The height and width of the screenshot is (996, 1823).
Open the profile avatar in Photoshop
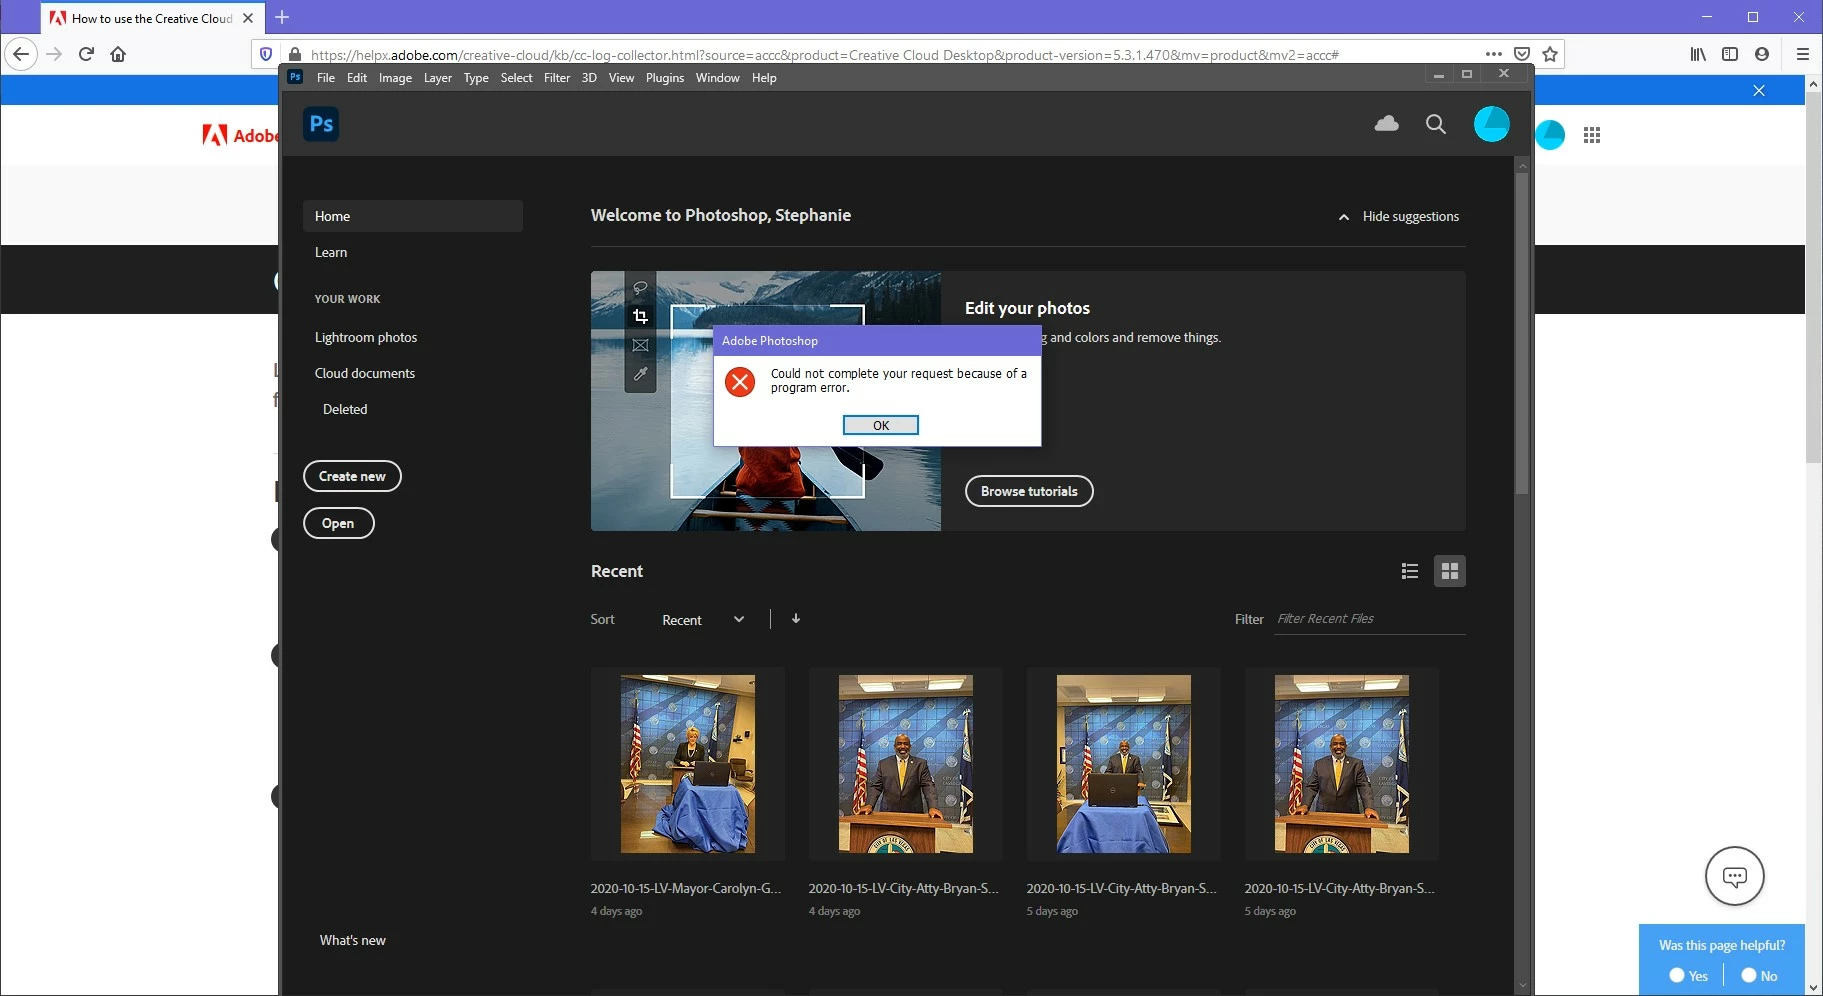[1491, 124]
